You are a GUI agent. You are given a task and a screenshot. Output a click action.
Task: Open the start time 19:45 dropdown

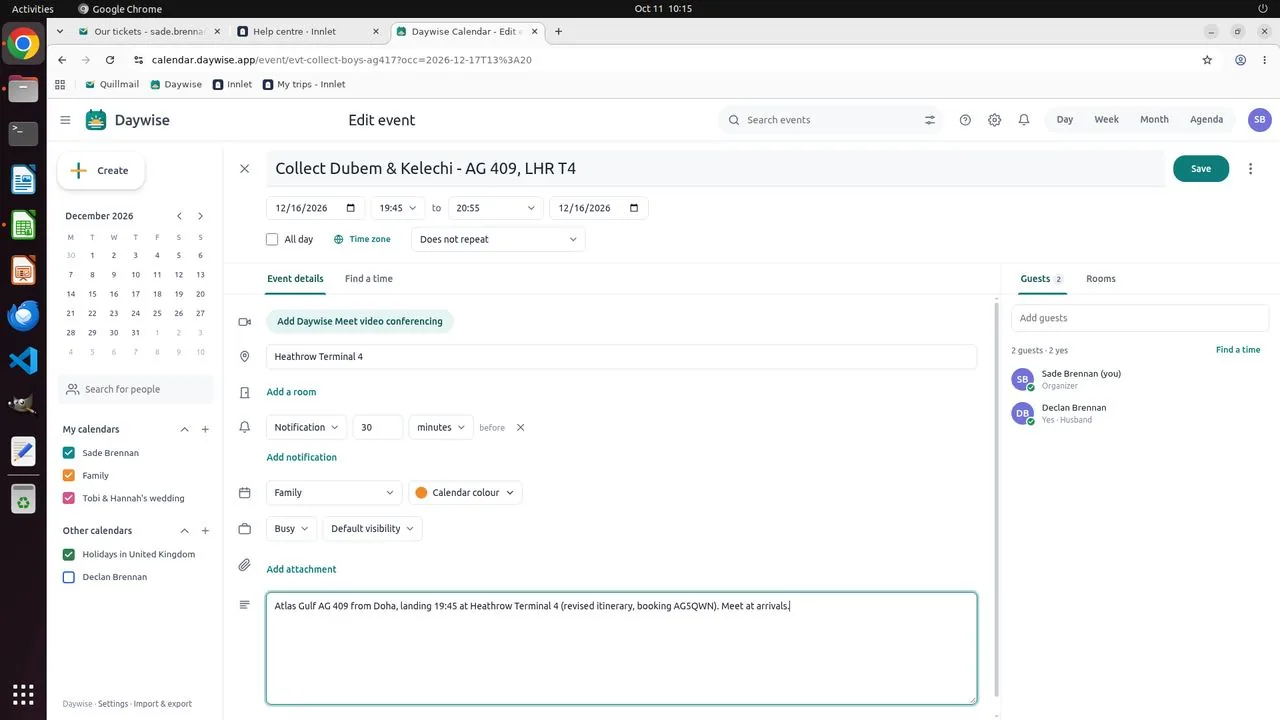click(x=397, y=208)
